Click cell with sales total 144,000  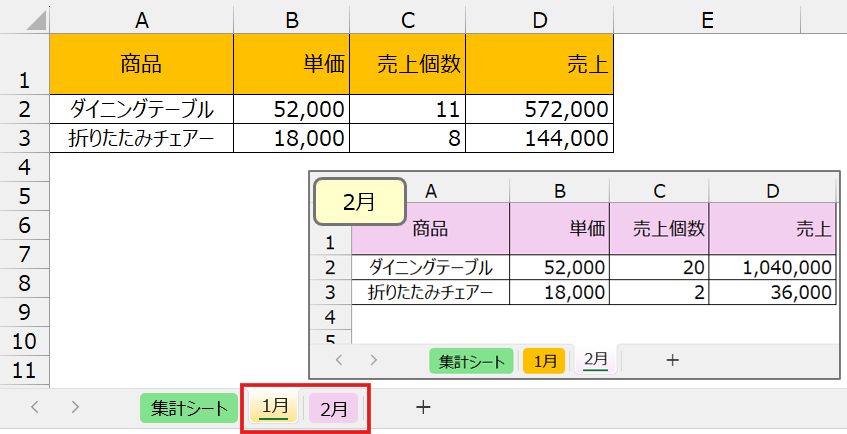click(539, 138)
